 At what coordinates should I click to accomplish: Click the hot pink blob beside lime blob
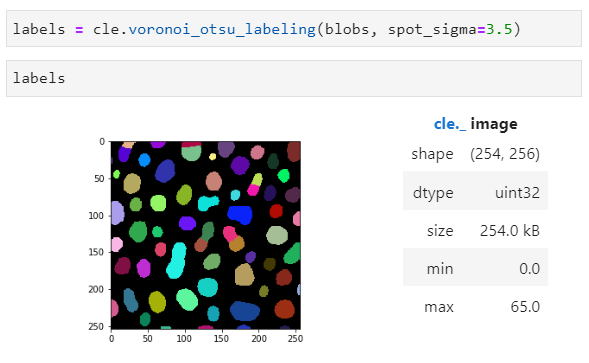tap(253, 190)
